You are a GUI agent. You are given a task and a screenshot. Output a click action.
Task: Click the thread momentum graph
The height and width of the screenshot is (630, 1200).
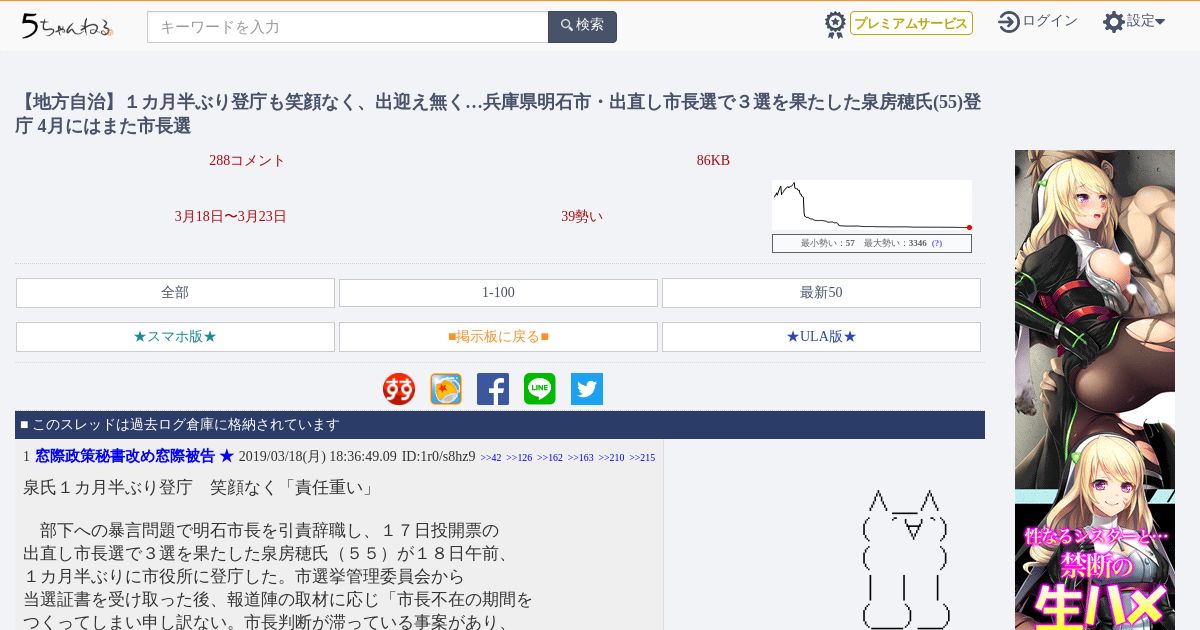pyautogui.click(x=872, y=206)
